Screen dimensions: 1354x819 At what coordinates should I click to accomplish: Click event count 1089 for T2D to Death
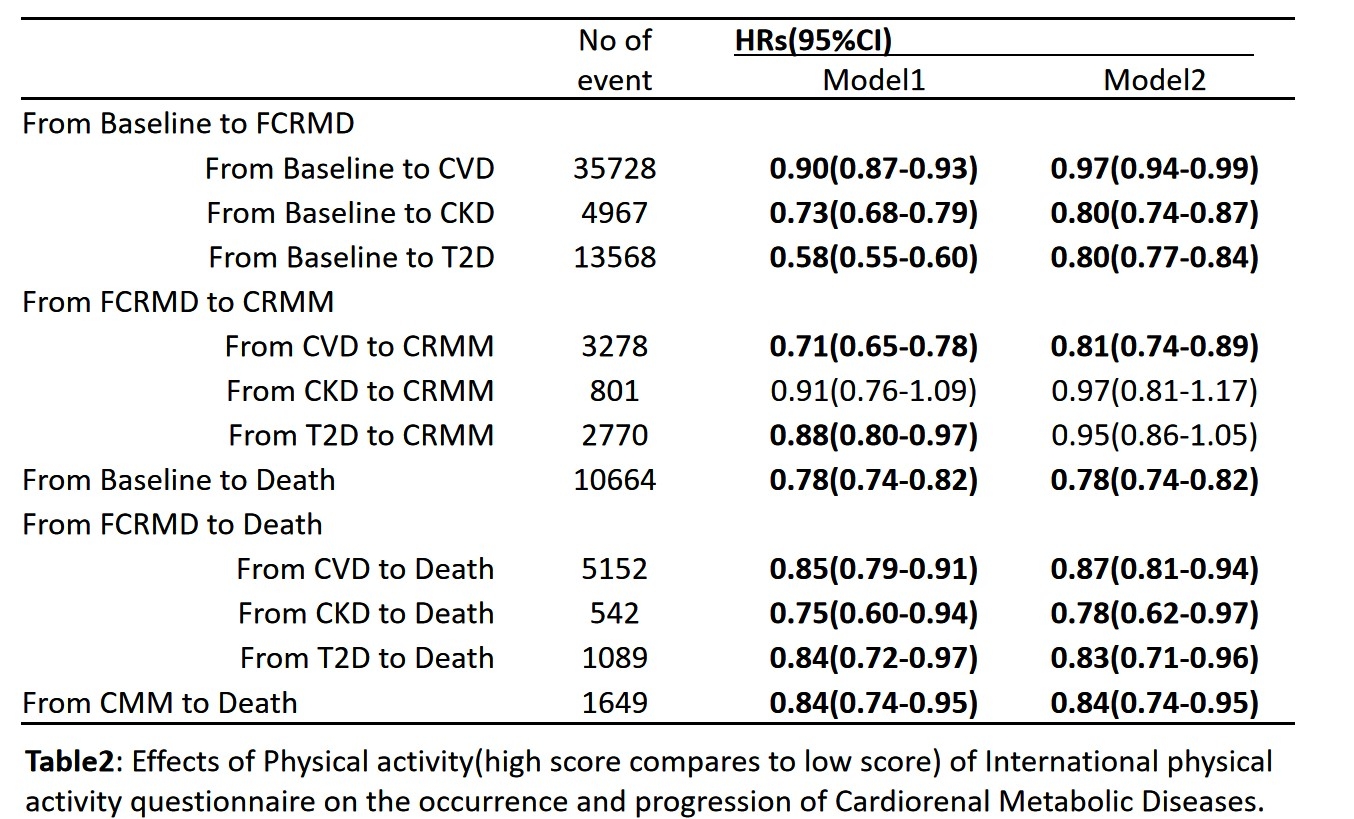pos(614,658)
